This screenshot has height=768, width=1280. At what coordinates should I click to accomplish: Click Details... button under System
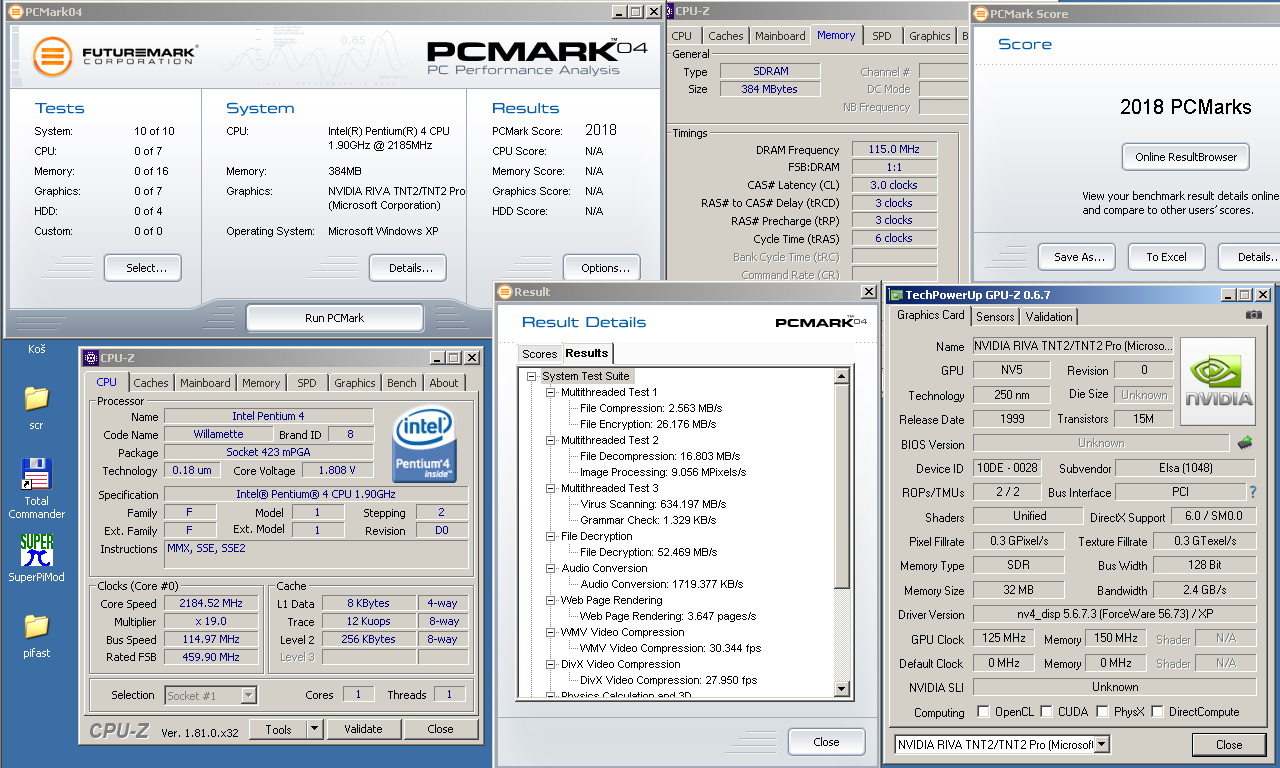click(x=408, y=268)
